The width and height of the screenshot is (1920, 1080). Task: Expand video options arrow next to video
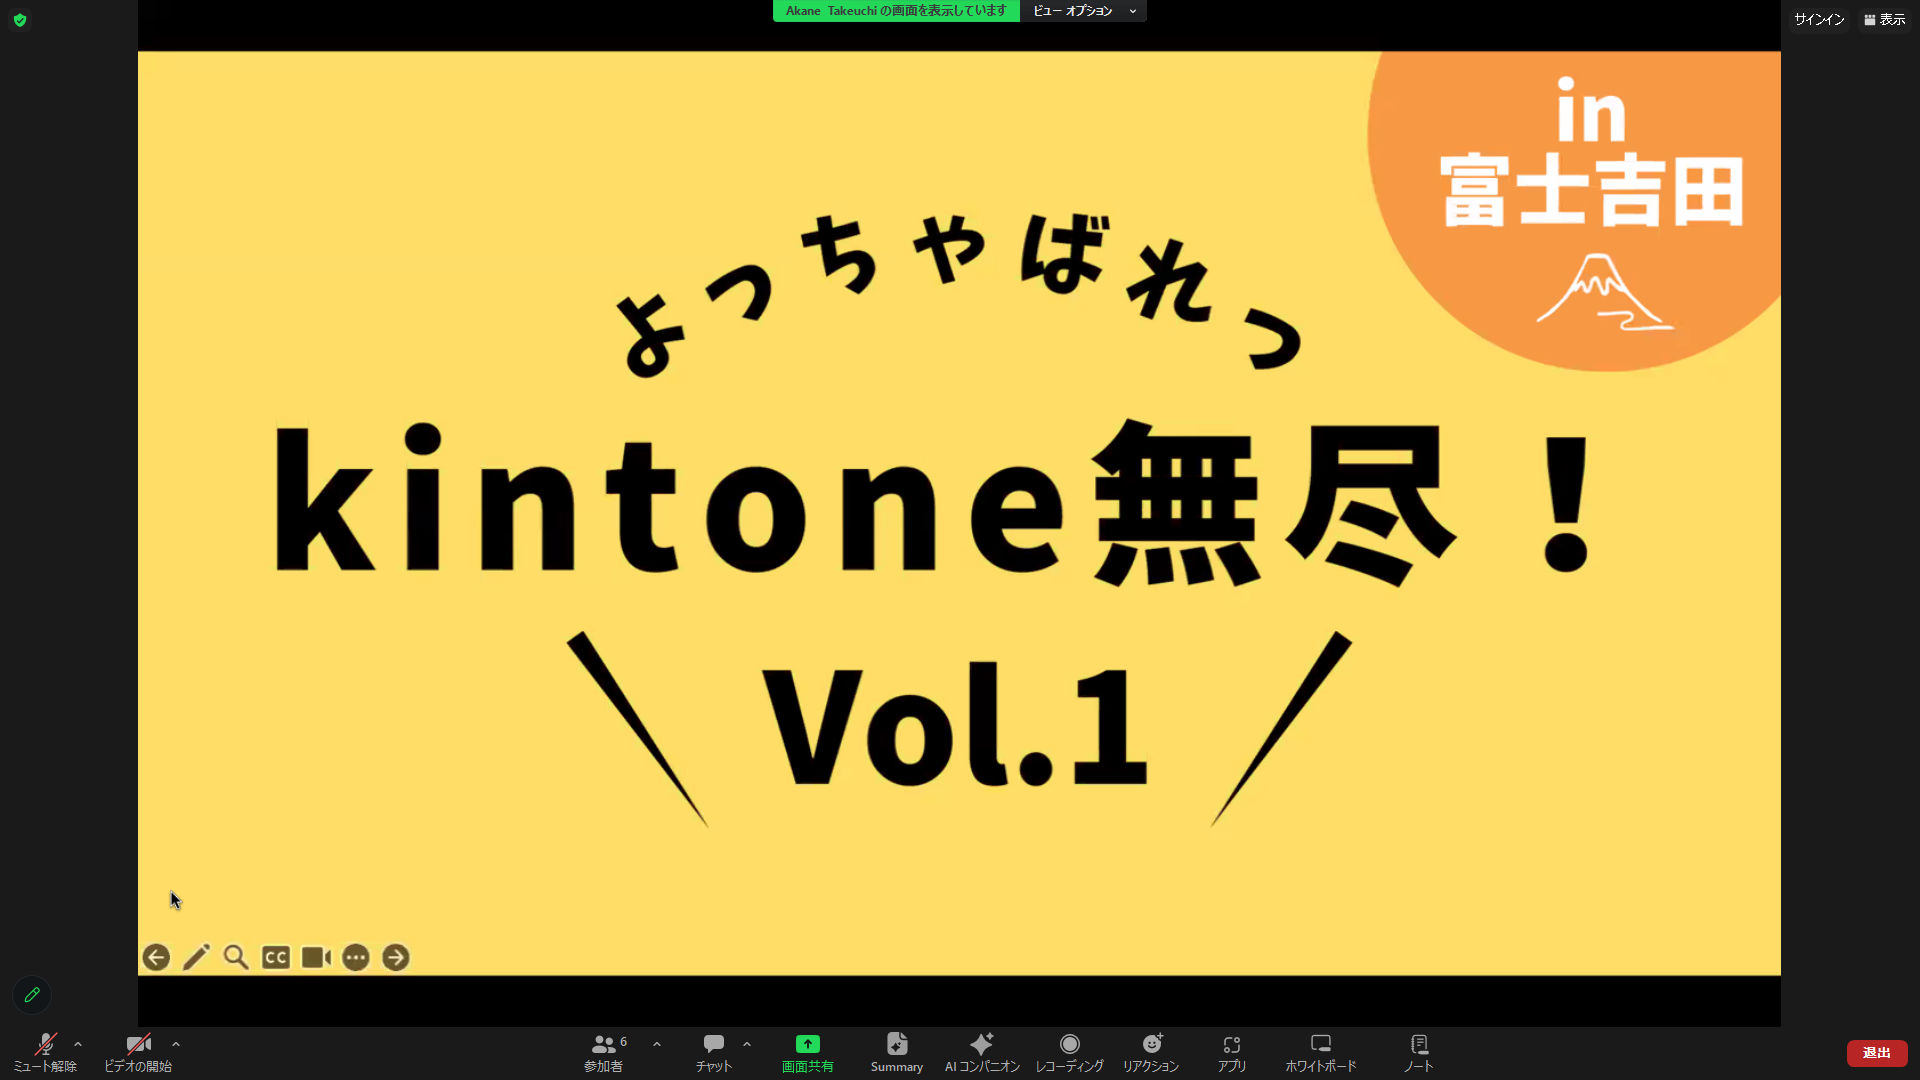coord(176,1044)
